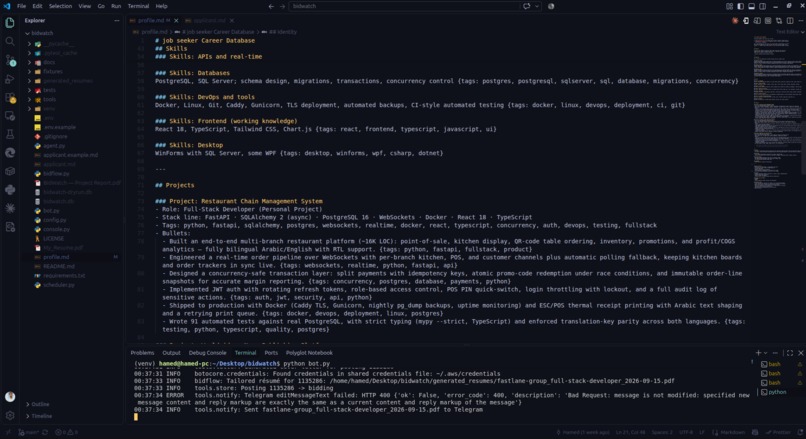Image resolution: width=806 pixels, height=439 pixels.
Task: Open the Search view in activity bar
Action: tap(10, 41)
